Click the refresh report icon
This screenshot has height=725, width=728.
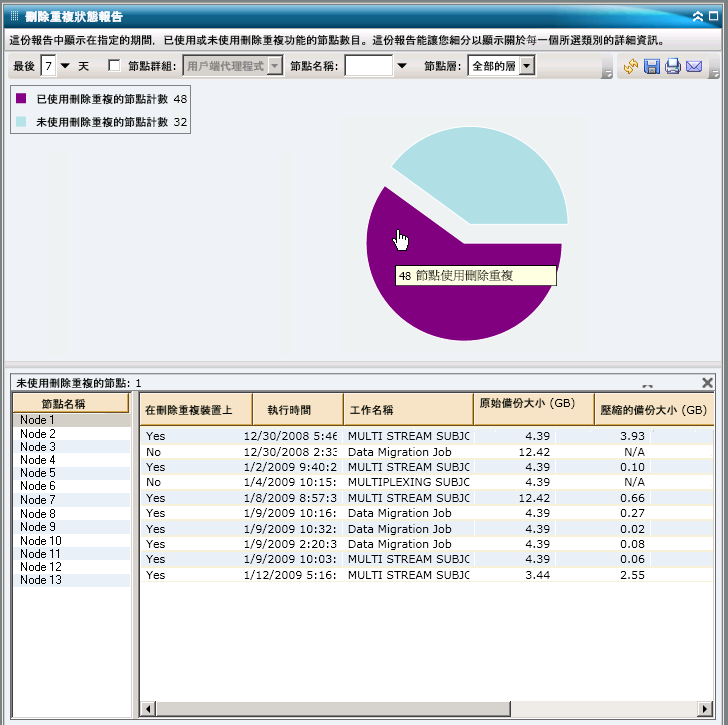630,67
